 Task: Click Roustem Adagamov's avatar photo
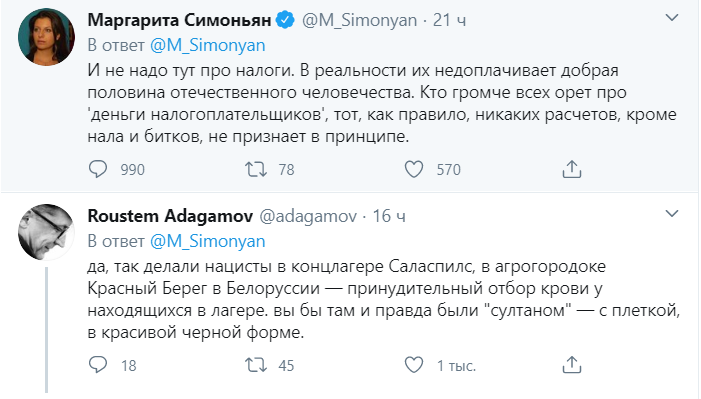[x=46, y=233]
